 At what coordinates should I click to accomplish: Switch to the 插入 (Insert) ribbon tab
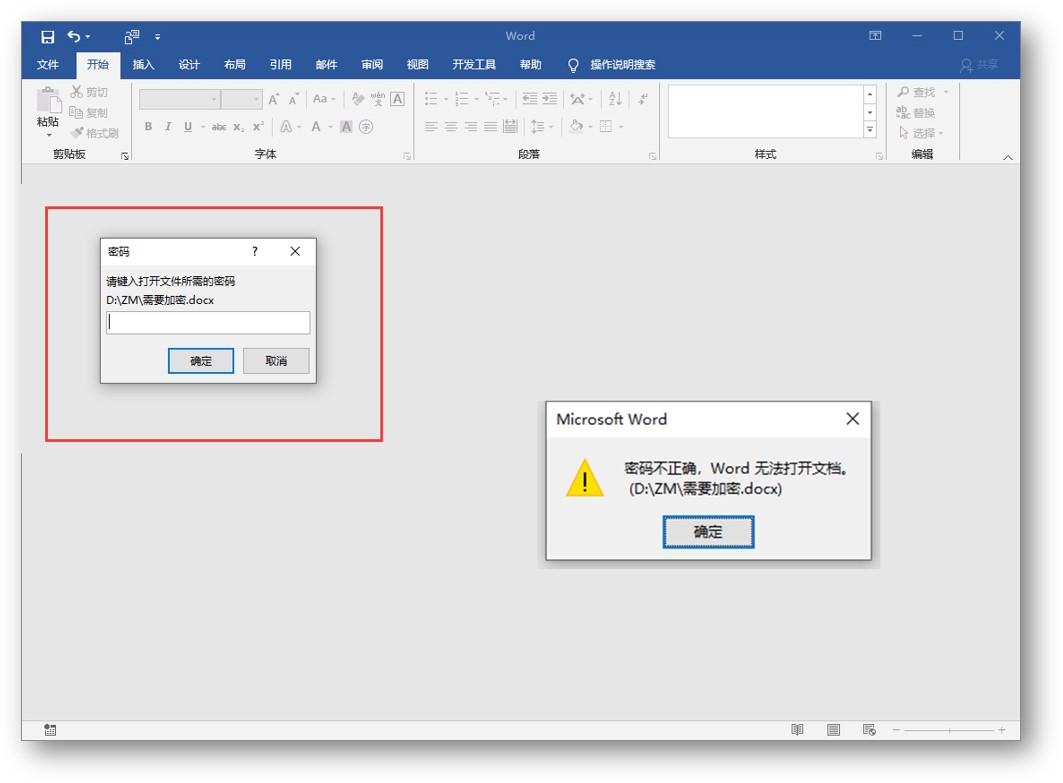(x=143, y=64)
